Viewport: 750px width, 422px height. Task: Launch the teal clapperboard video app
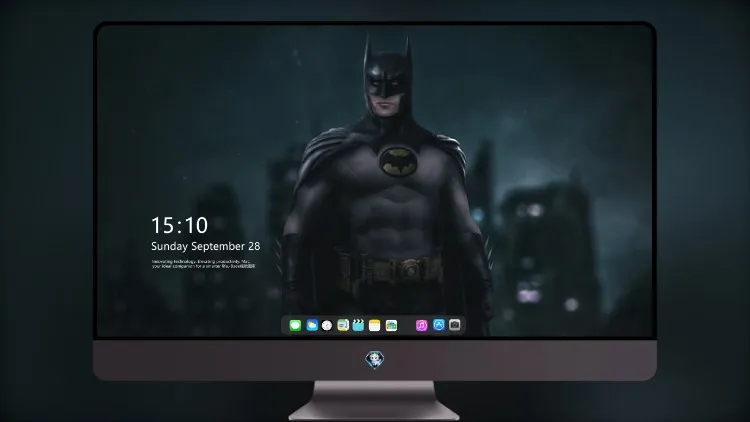tap(358, 325)
